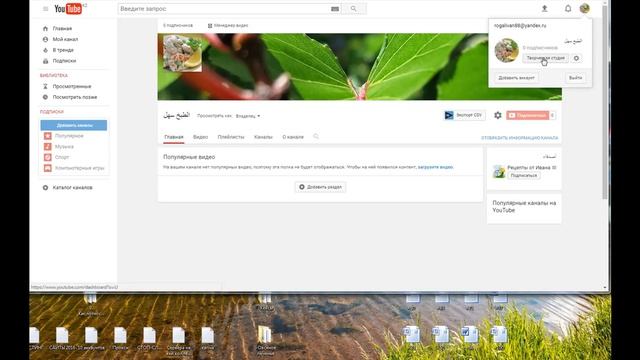Click the subscribers count link above banner
This screenshot has height=360, width=640.
point(178,25)
